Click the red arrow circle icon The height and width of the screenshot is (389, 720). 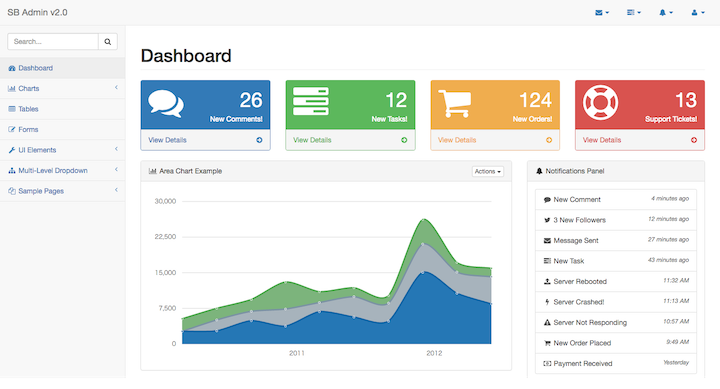pos(694,140)
